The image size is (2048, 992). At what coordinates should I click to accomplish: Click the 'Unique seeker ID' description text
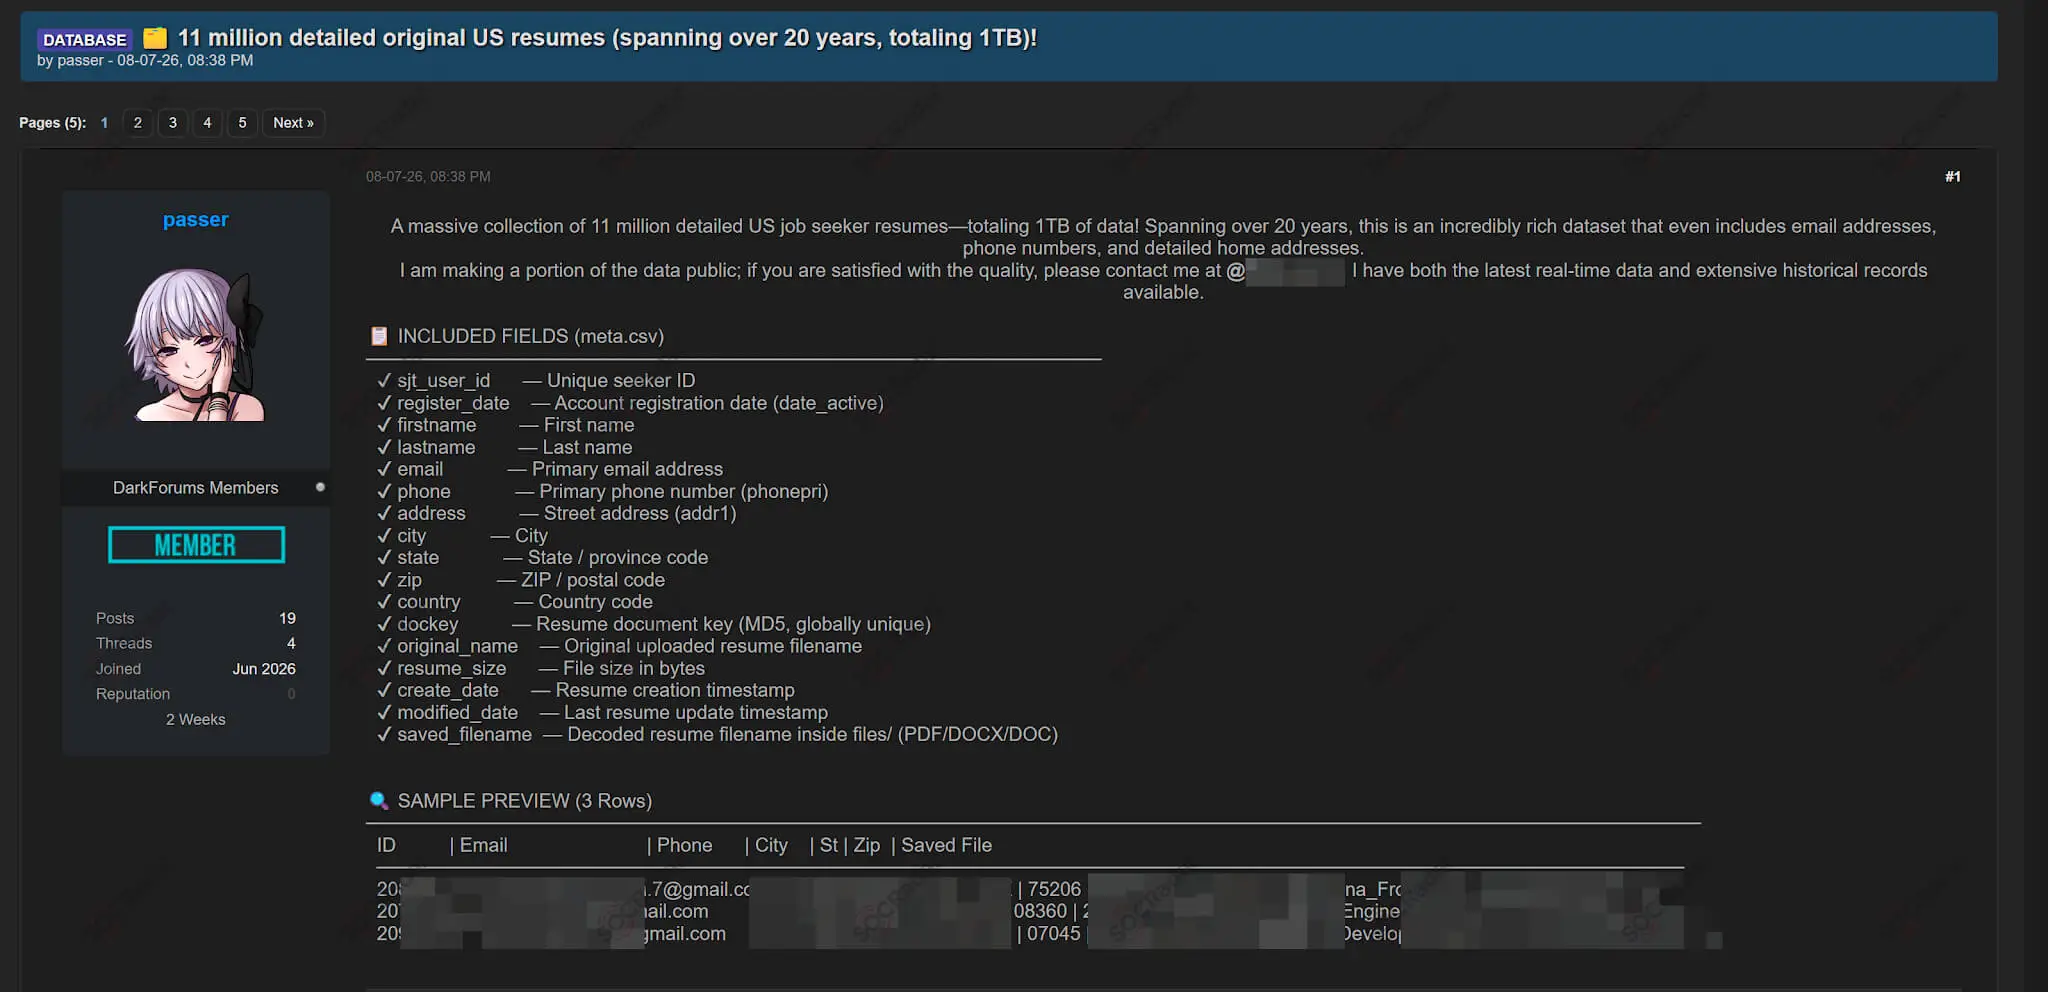pos(621,380)
